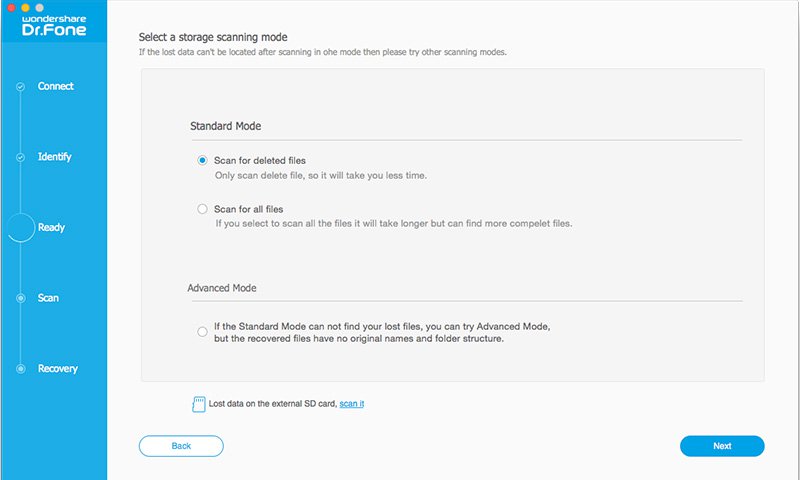The image size is (800, 480).
Task: Open the Identify step in sidebar
Action: click(55, 157)
